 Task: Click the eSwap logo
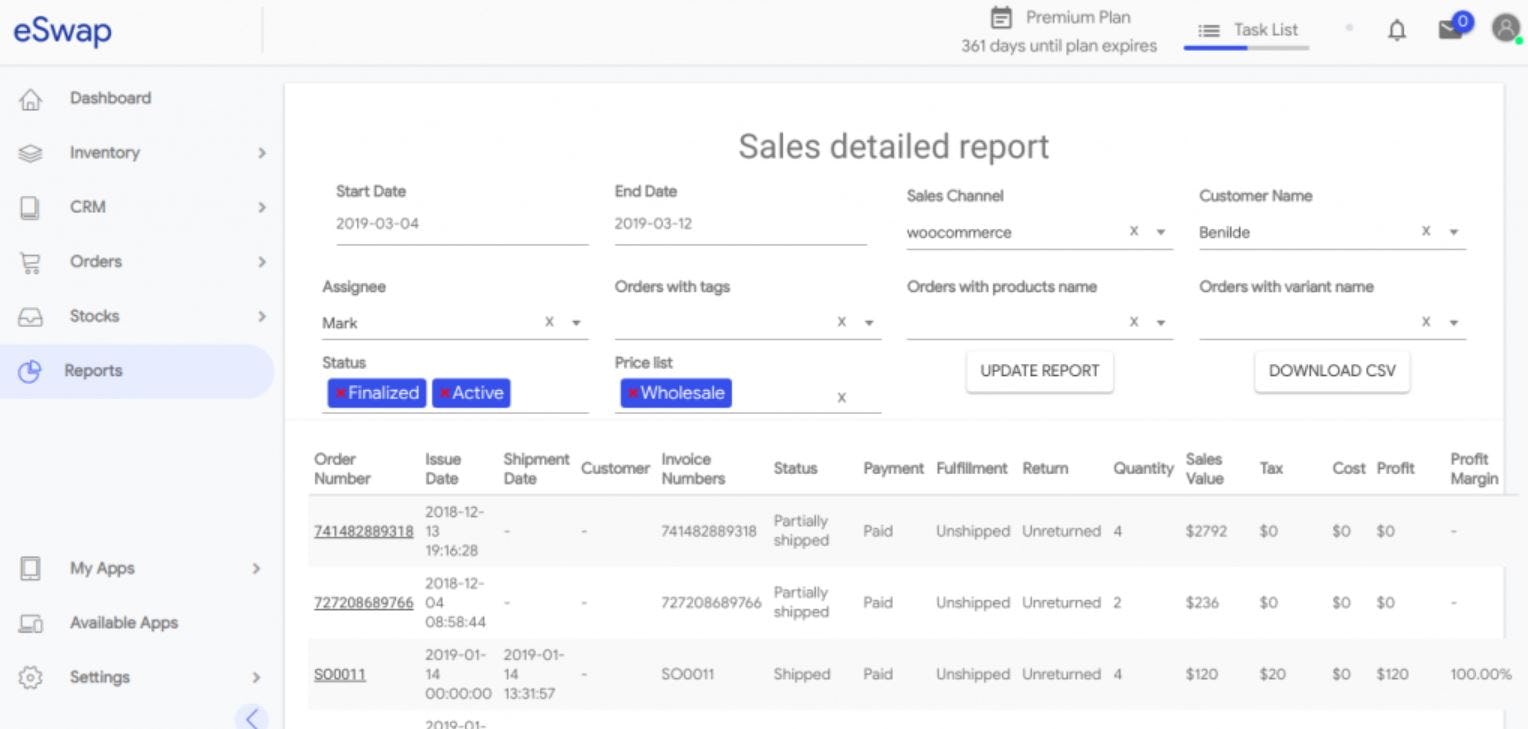click(62, 31)
